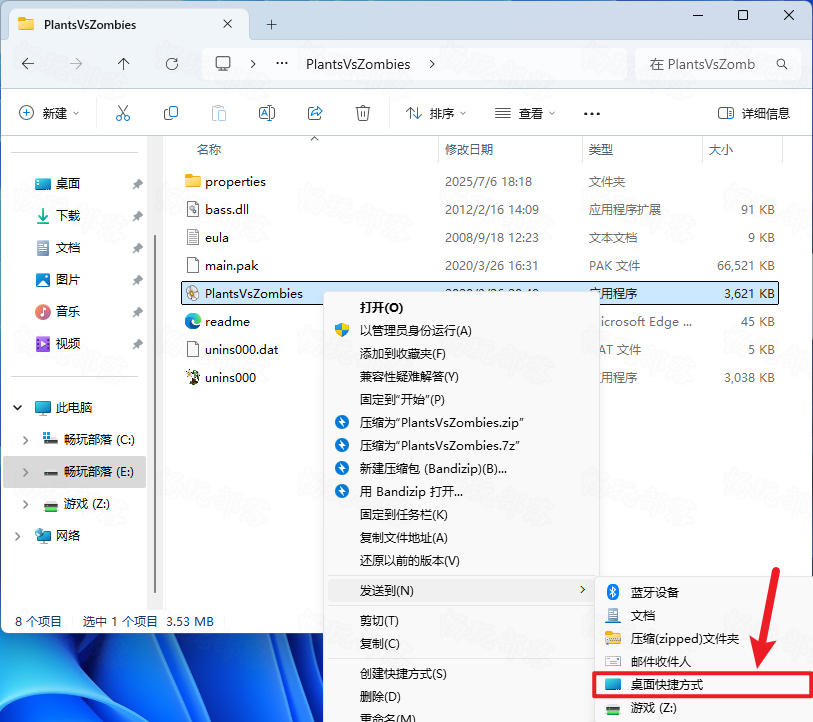This screenshot has width=813, height=722.
Task: Go up one folder level
Action: tap(123, 64)
